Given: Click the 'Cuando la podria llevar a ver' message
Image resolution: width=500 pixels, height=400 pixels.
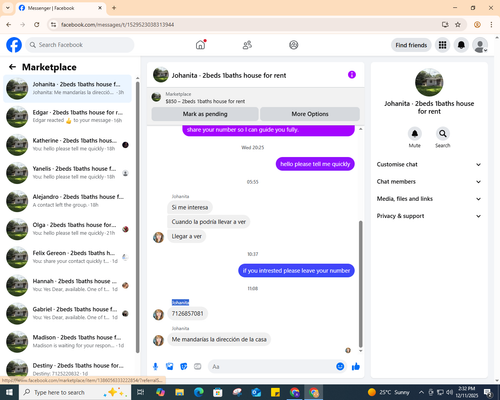Looking at the screenshot, I should click(209, 222).
